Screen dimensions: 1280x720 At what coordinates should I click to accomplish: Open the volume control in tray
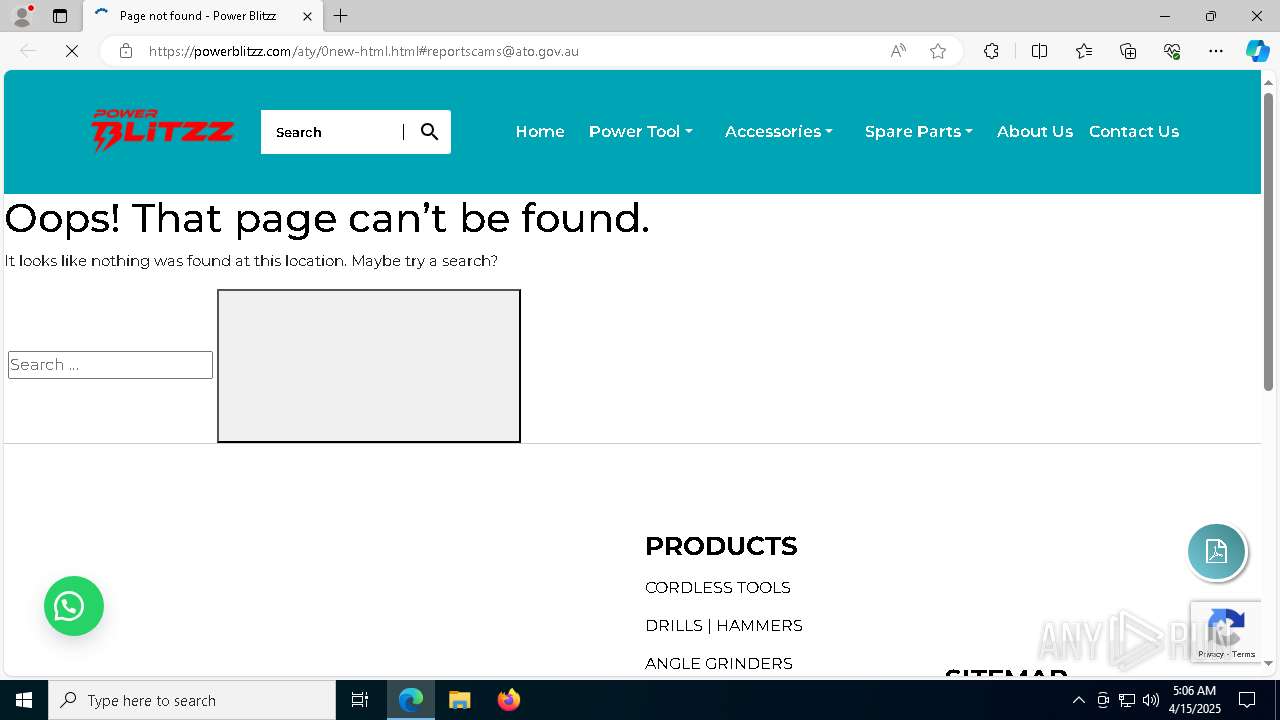1151,700
